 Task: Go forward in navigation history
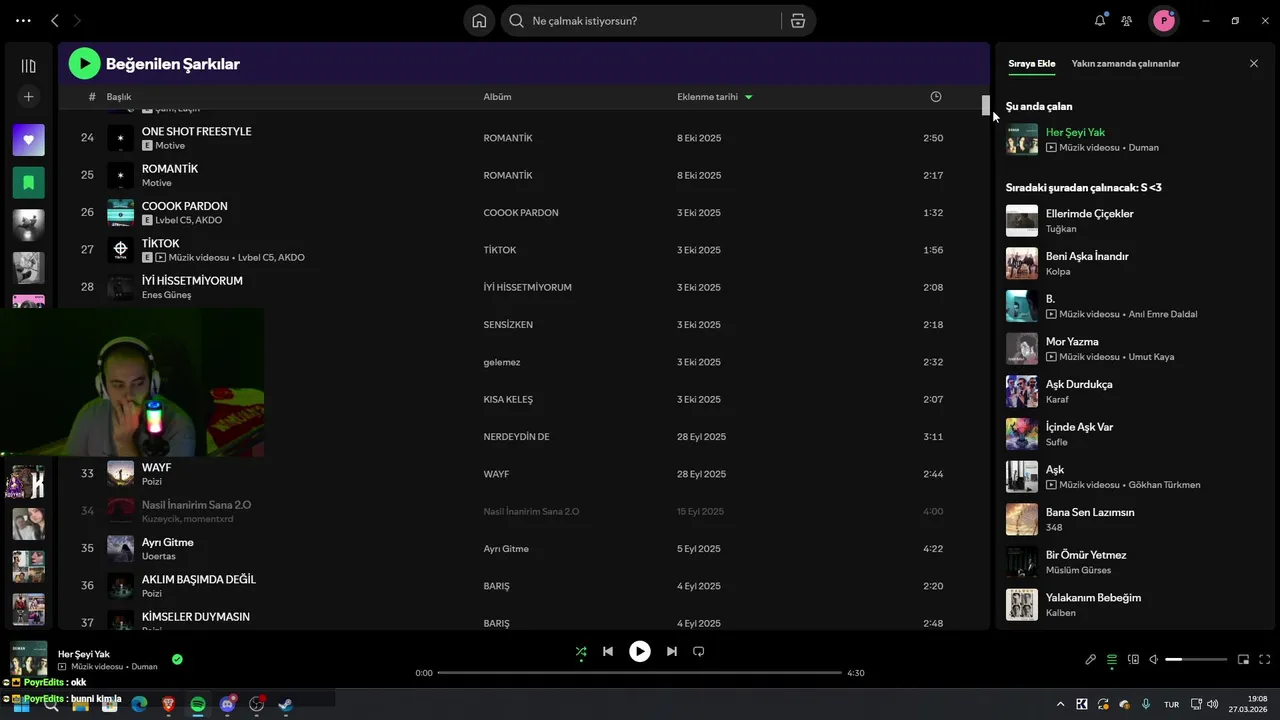point(78,20)
